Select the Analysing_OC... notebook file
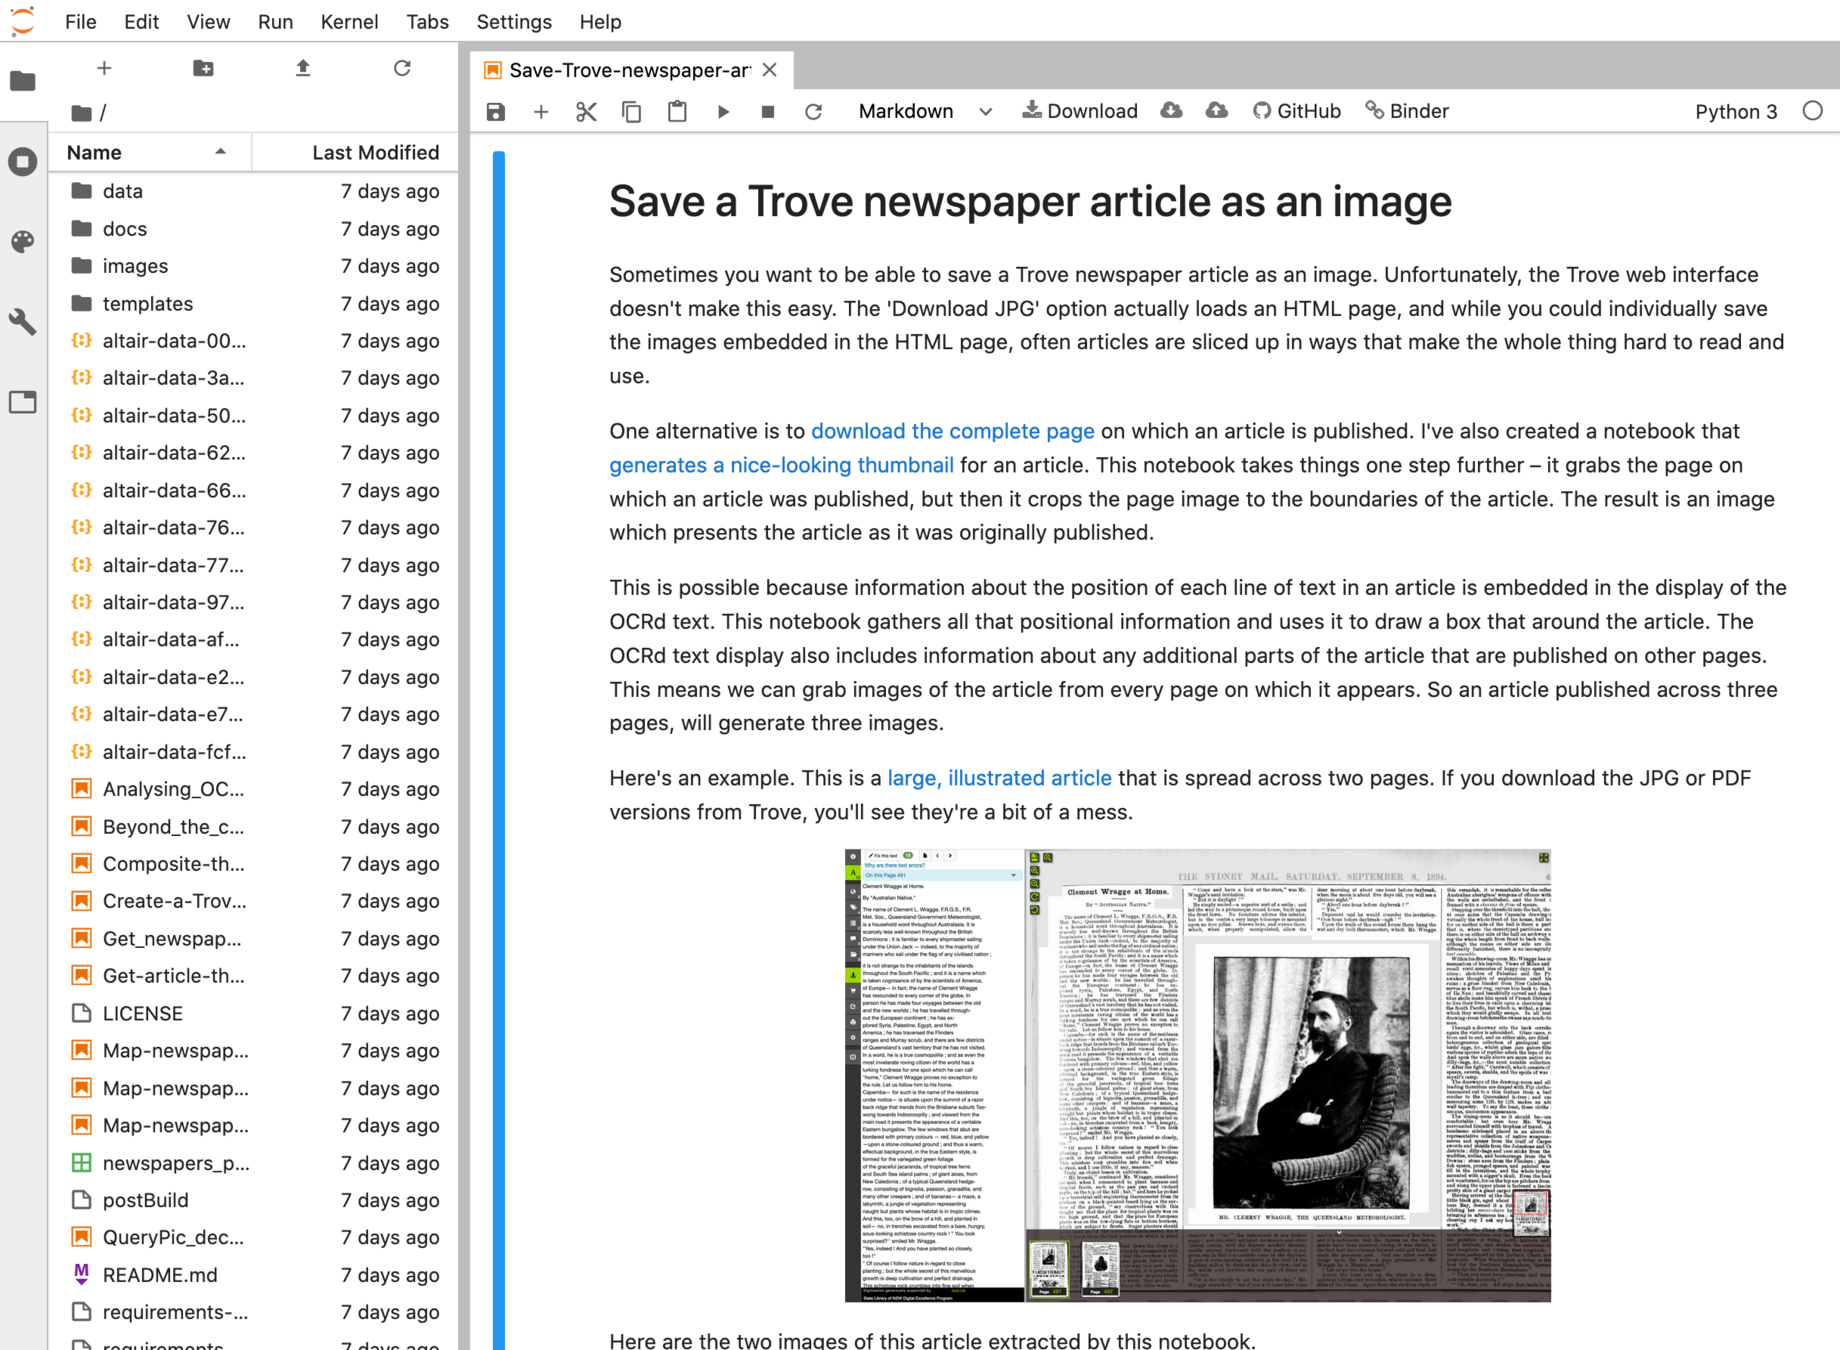Viewport: 1840px width, 1350px height. tap(254, 789)
